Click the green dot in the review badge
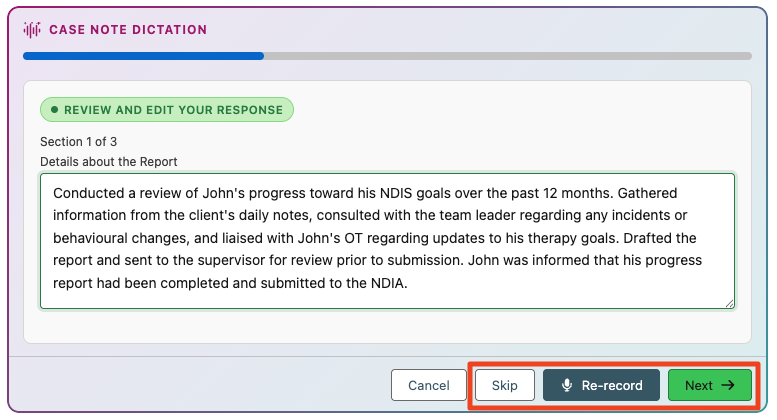Screen dimensions: 777x420 click(55, 109)
